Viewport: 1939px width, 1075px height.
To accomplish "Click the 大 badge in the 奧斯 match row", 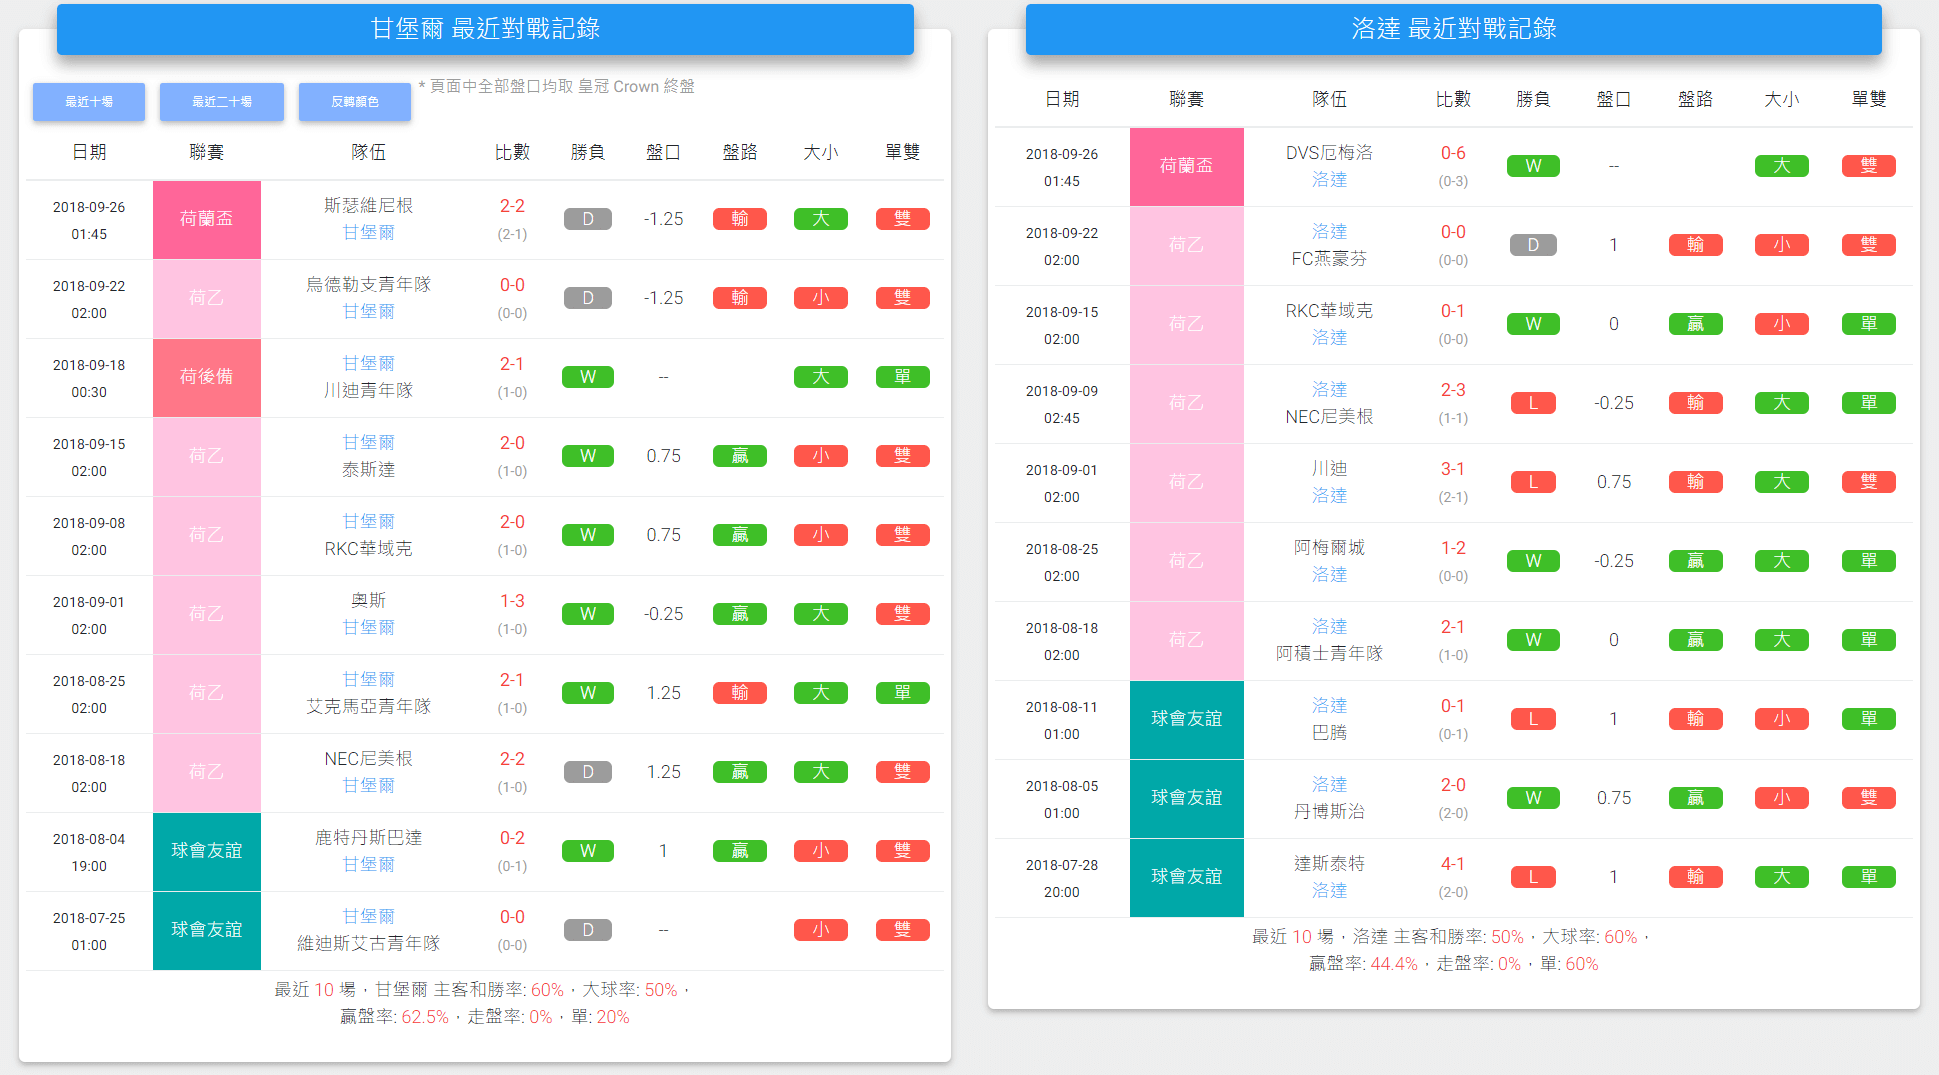I will click(x=820, y=613).
